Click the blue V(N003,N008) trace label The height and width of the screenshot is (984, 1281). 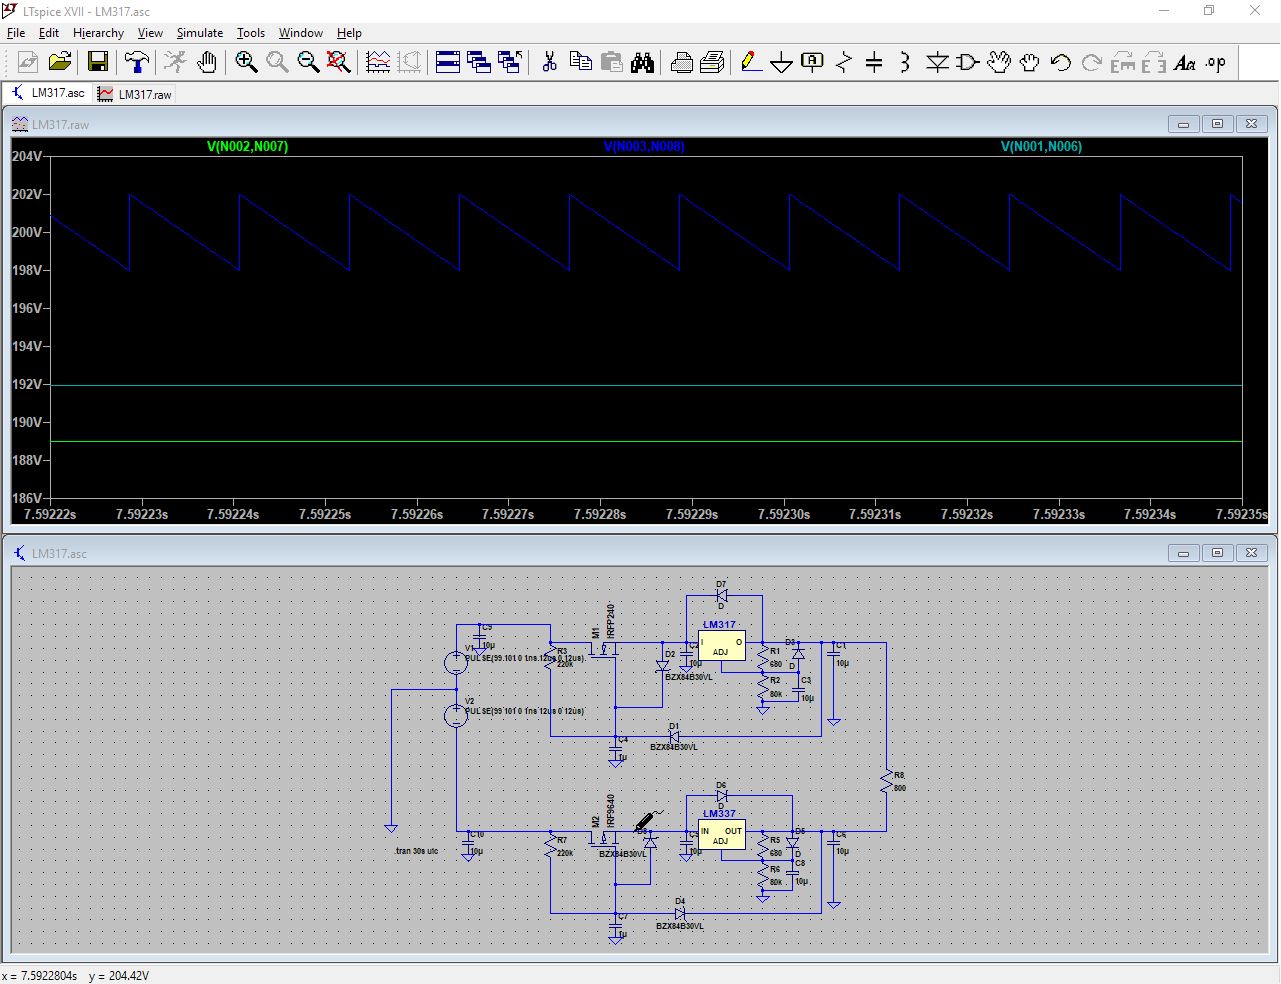644,146
